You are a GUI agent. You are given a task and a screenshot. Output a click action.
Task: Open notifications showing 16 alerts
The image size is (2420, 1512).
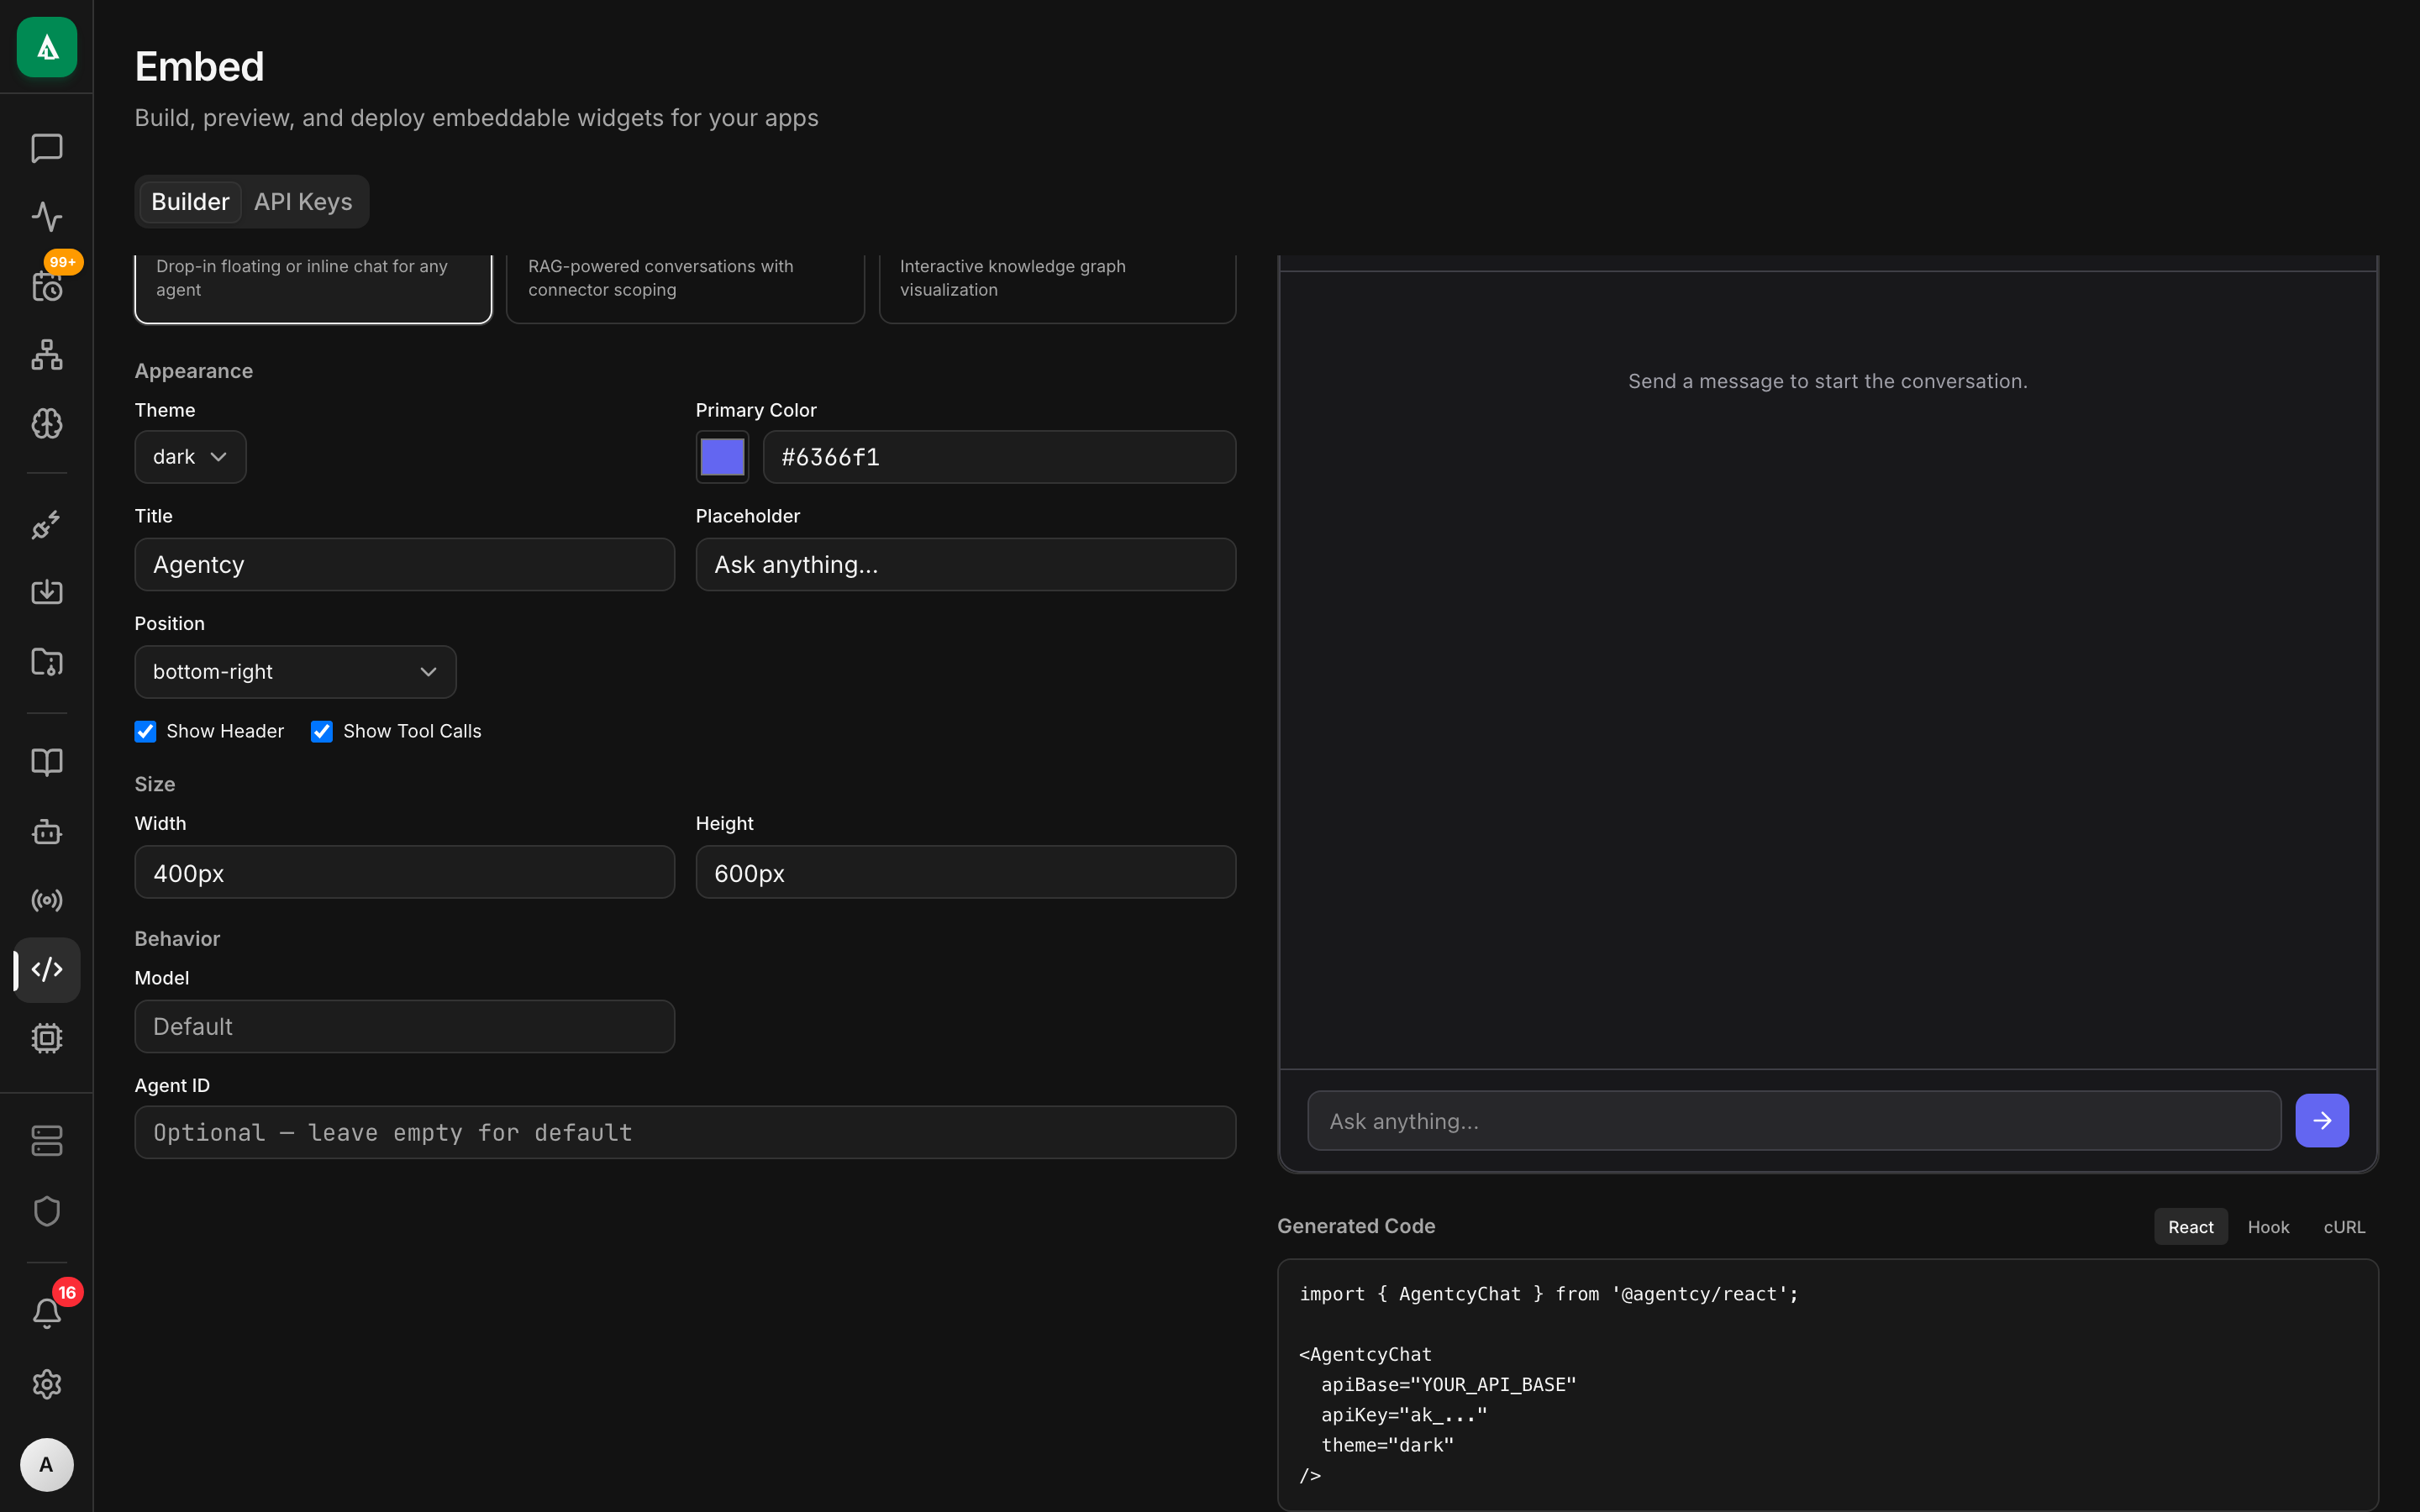pyautogui.click(x=47, y=1311)
